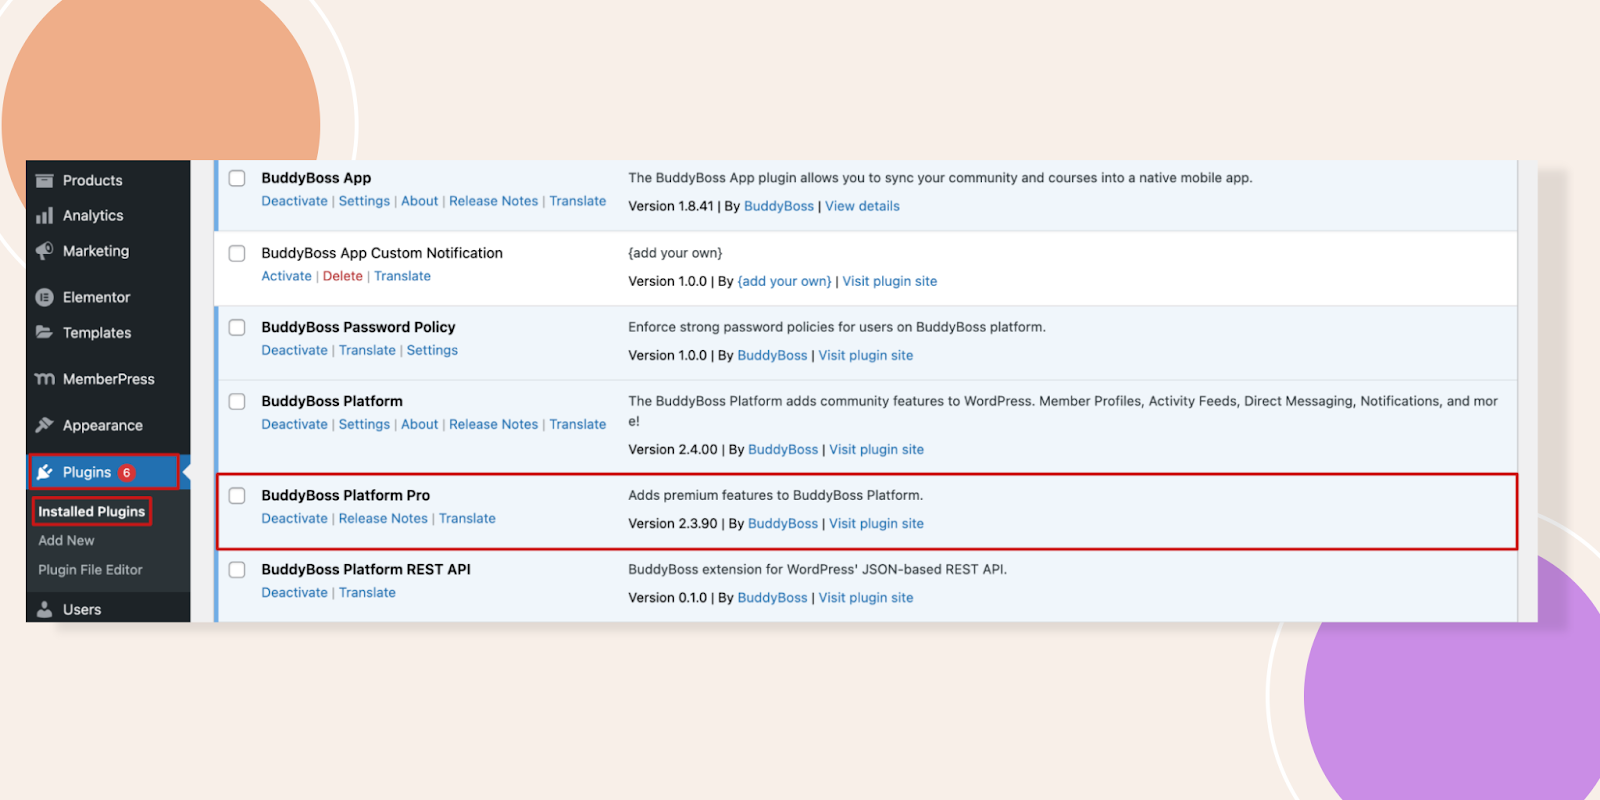This screenshot has width=1600, height=800.
Task: Deactivate BuddyBoss Platform Pro plugin
Action: click(294, 518)
